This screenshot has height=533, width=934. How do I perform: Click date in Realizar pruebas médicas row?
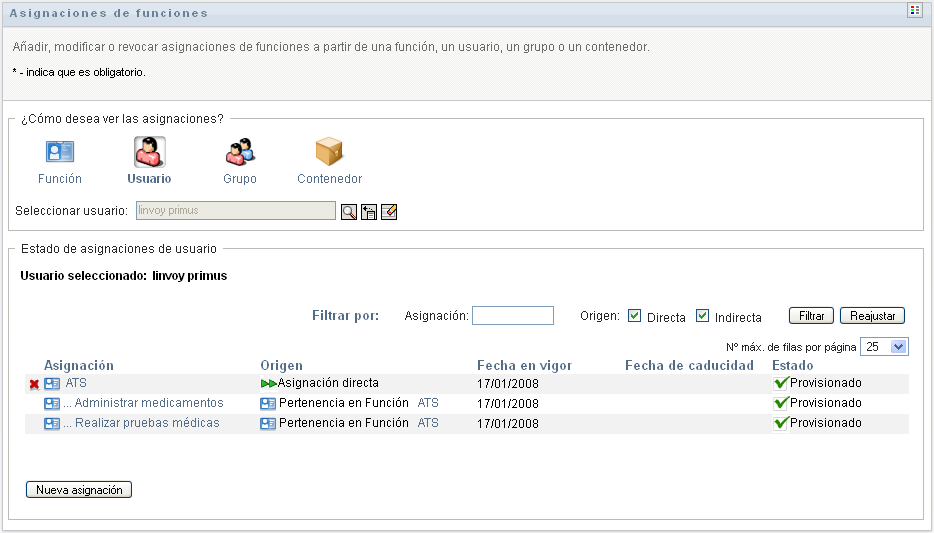click(x=508, y=423)
